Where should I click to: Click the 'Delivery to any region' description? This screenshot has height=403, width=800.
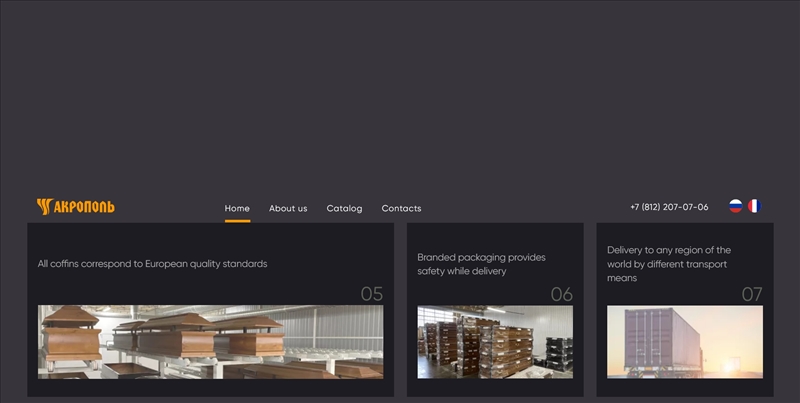[x=669, y=264]
